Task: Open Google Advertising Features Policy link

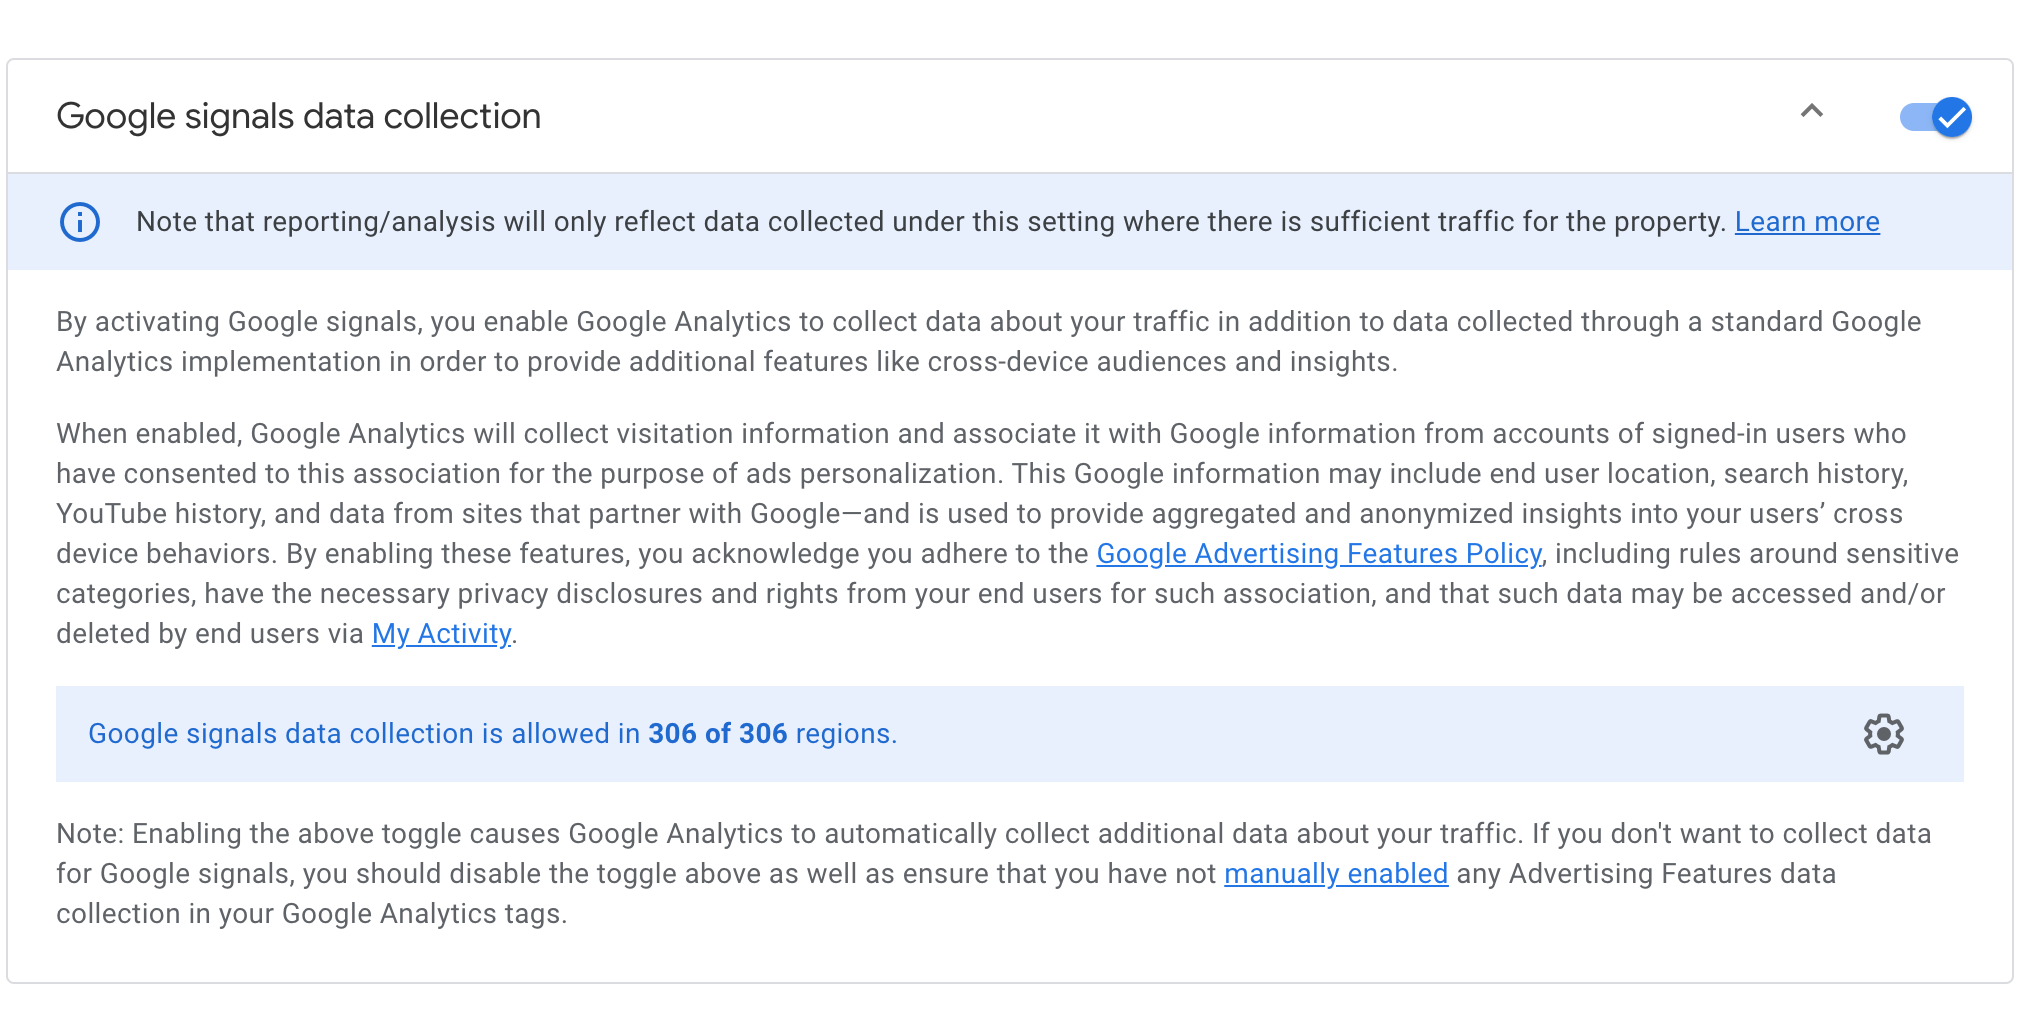Action: 1318,554
